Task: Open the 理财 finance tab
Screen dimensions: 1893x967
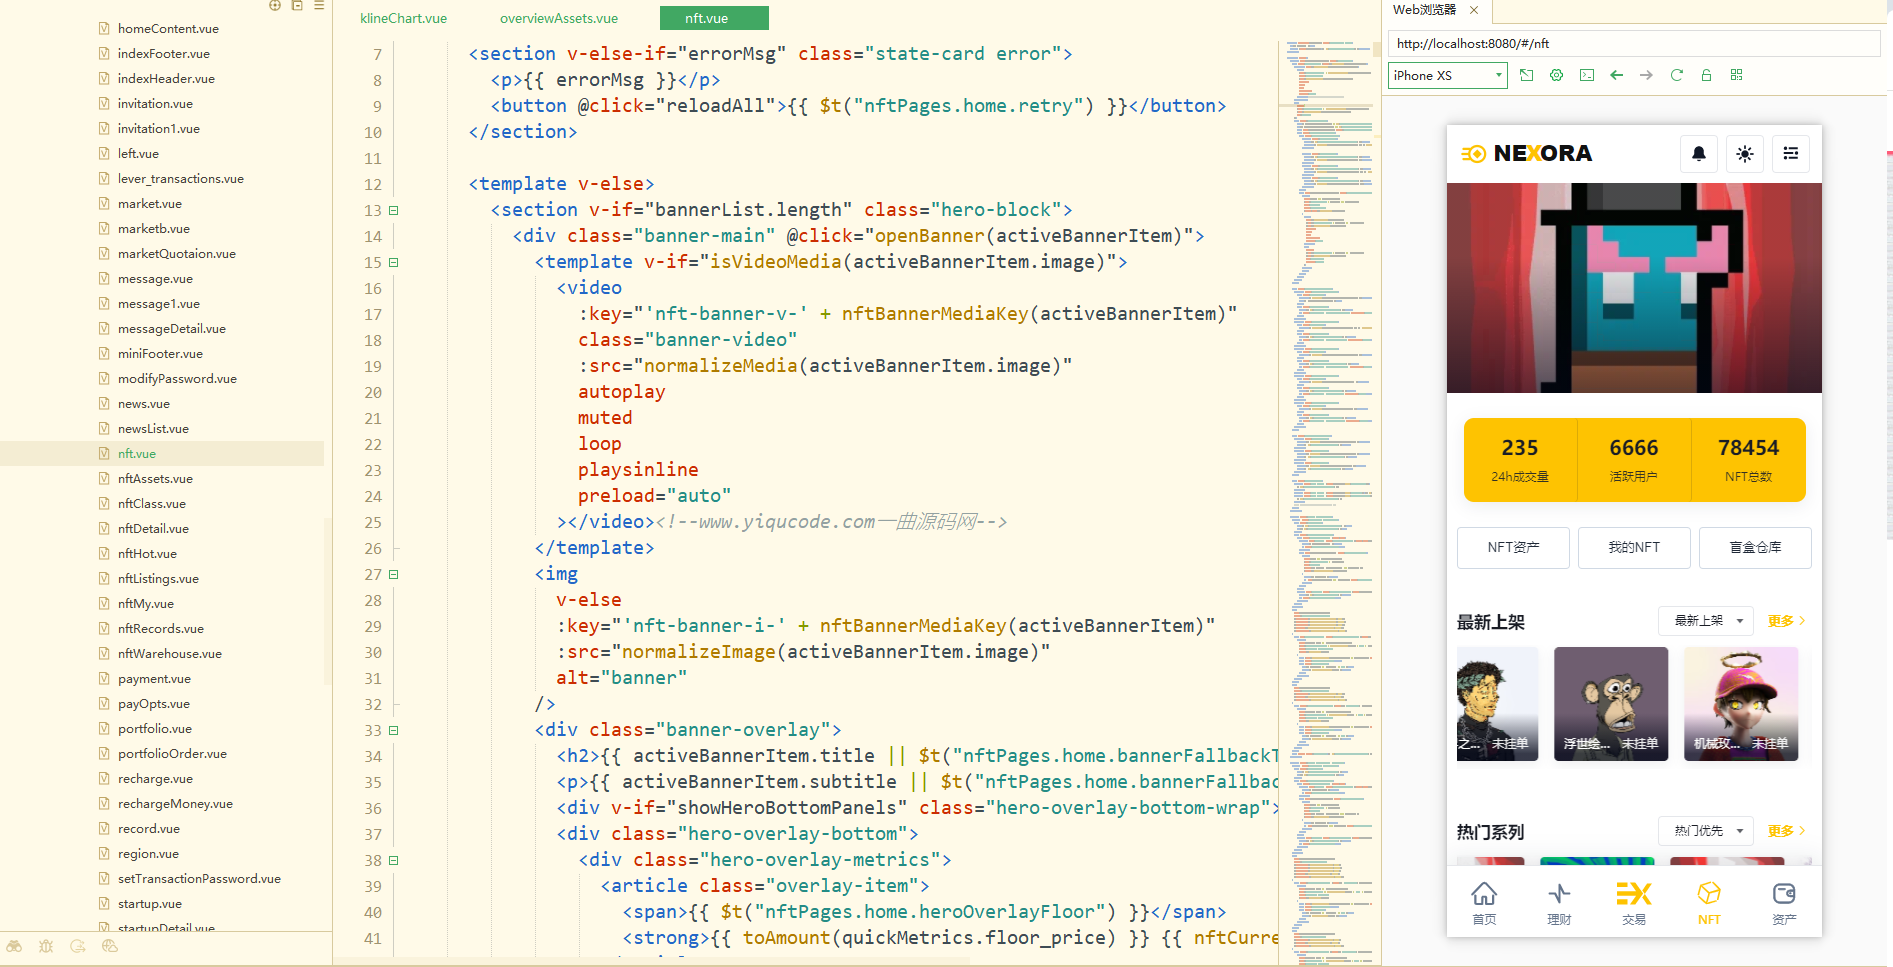Action: 1559,903
